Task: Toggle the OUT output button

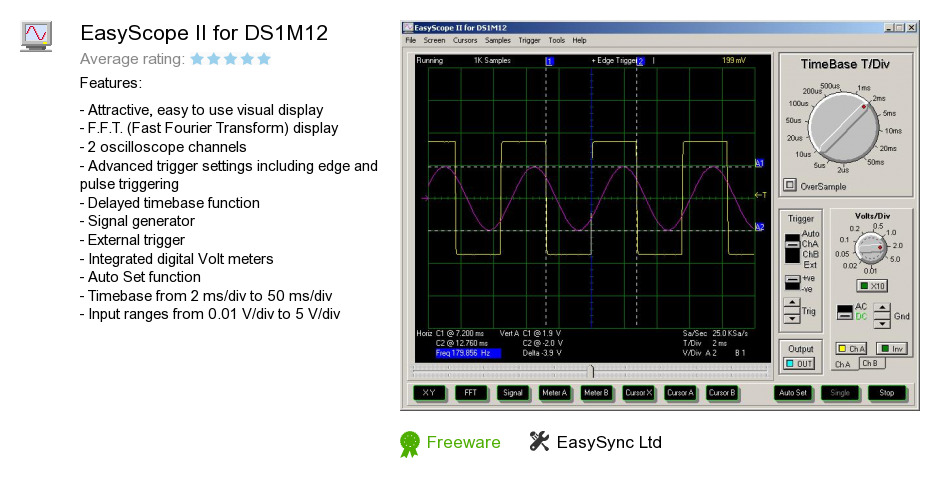Action: click(x=800, y=363)
